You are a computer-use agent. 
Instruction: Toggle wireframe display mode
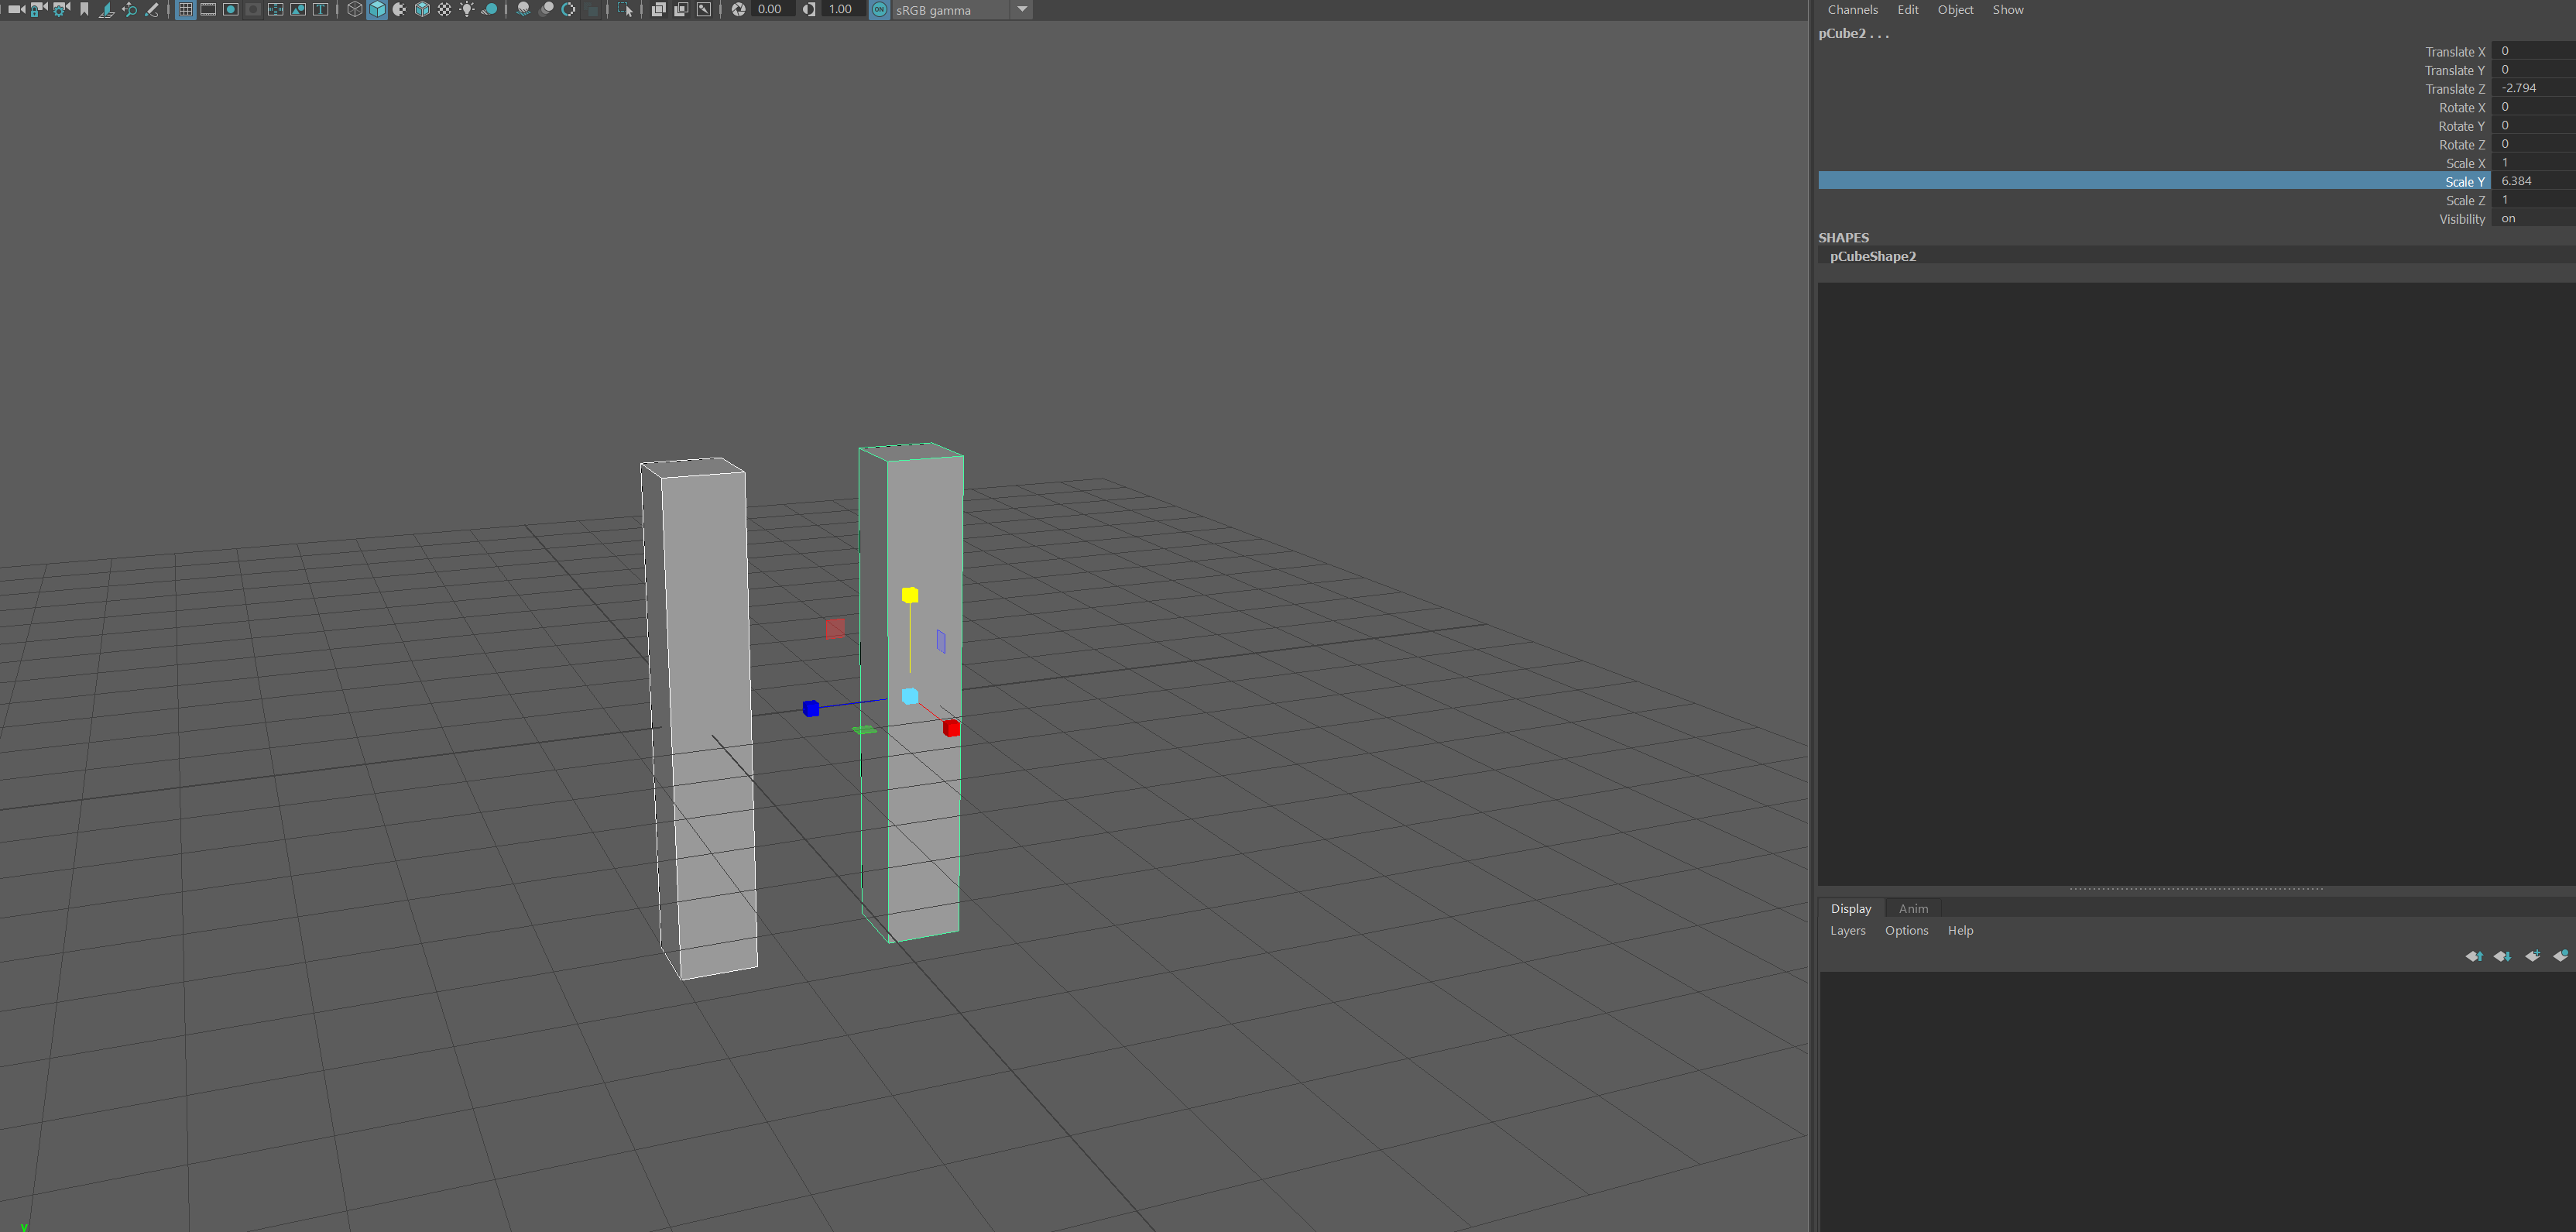pos(355,10)
